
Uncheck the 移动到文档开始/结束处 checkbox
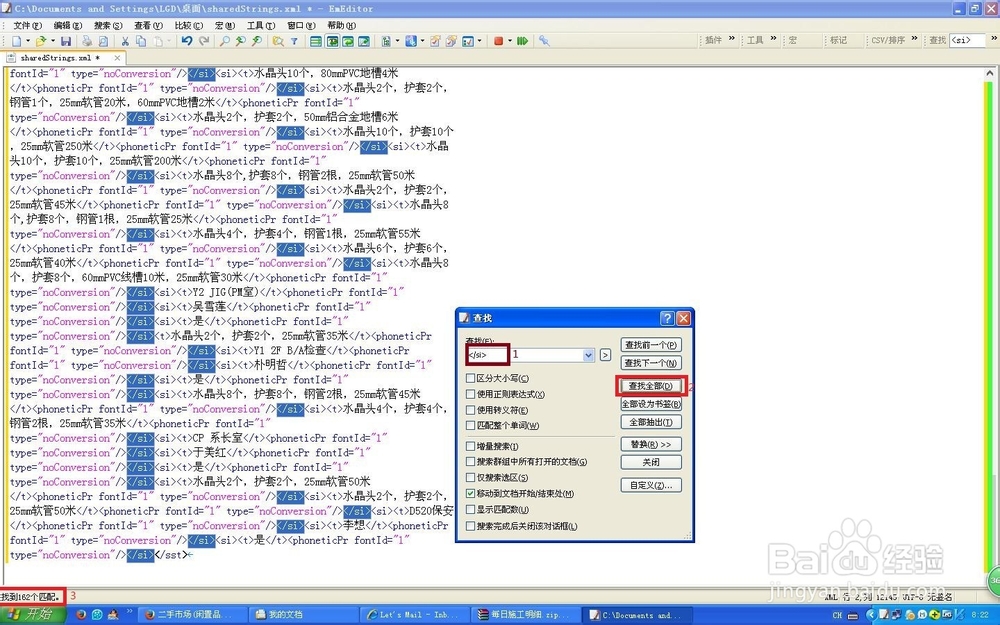click(x=469, y=492)
